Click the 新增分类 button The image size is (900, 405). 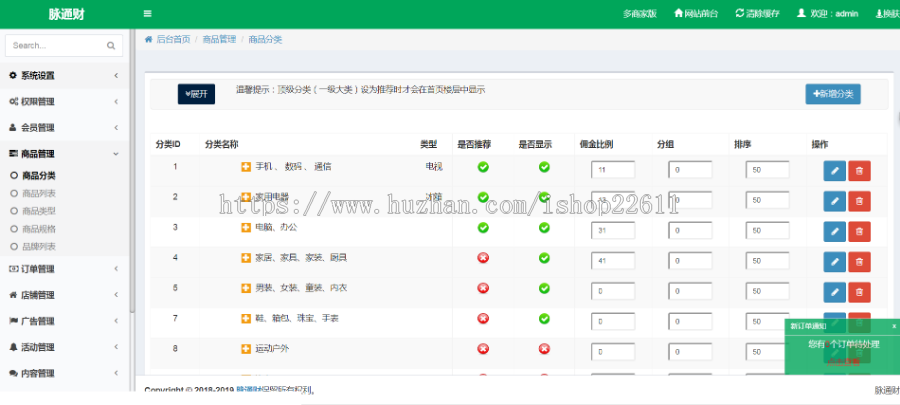pos(833,94)
